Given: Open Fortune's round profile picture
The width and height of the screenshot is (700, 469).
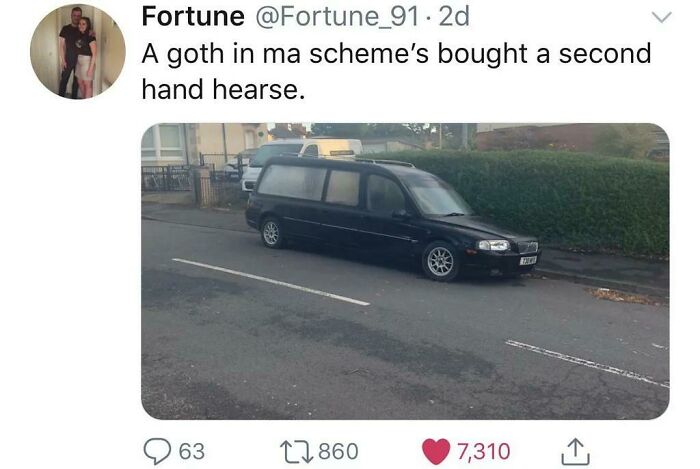Looking at the screenshot, I should click(x=78, y=51).
